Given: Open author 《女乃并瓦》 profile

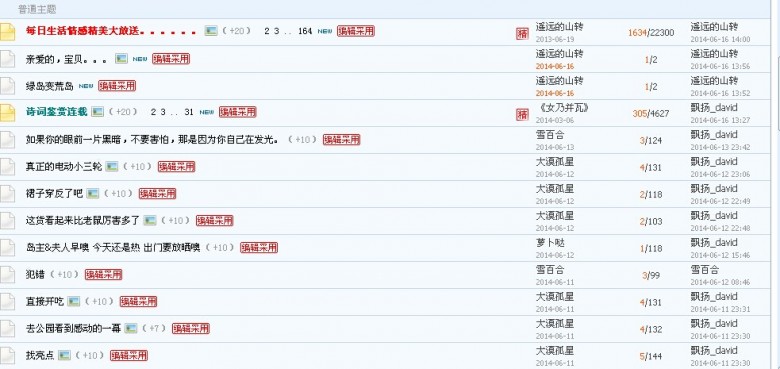Looking at the screenshot, I should tap(563, 107).
